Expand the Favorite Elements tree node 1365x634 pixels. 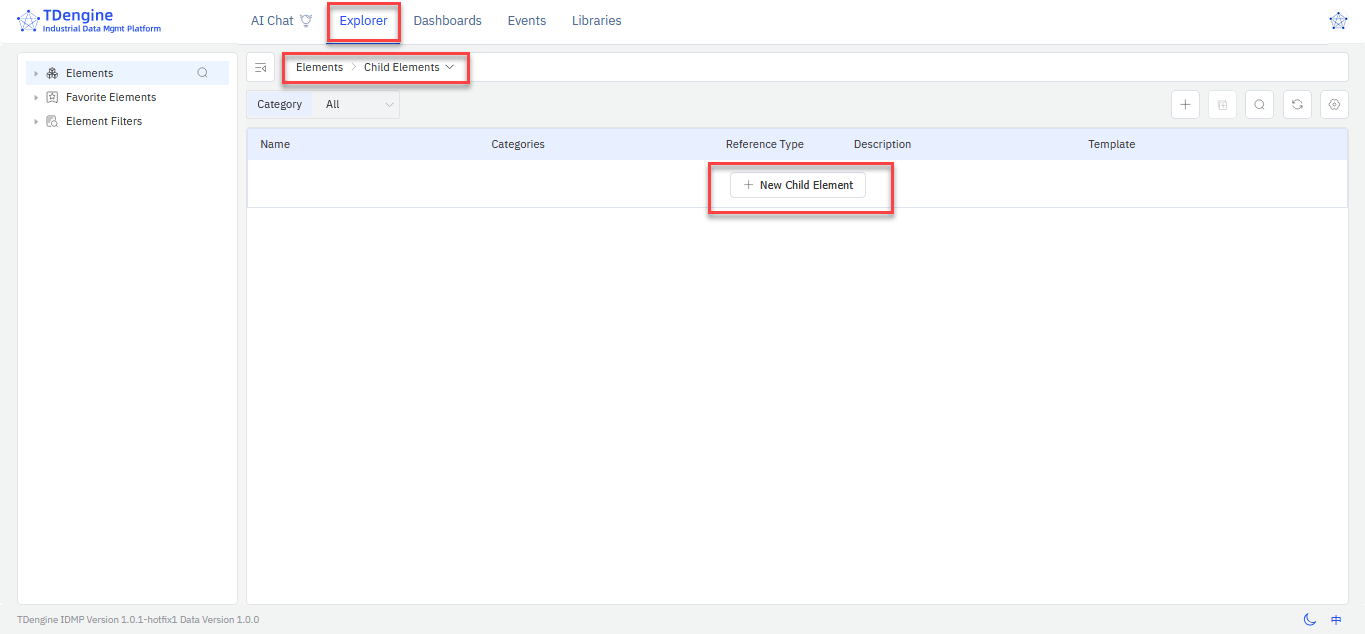tap(36, 97)
